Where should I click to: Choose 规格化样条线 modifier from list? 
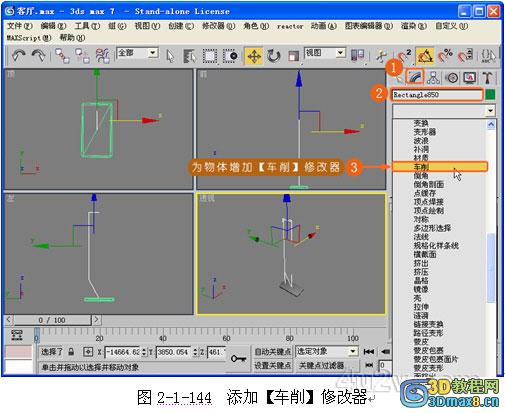pyautogui.click(x=436, y=246)
